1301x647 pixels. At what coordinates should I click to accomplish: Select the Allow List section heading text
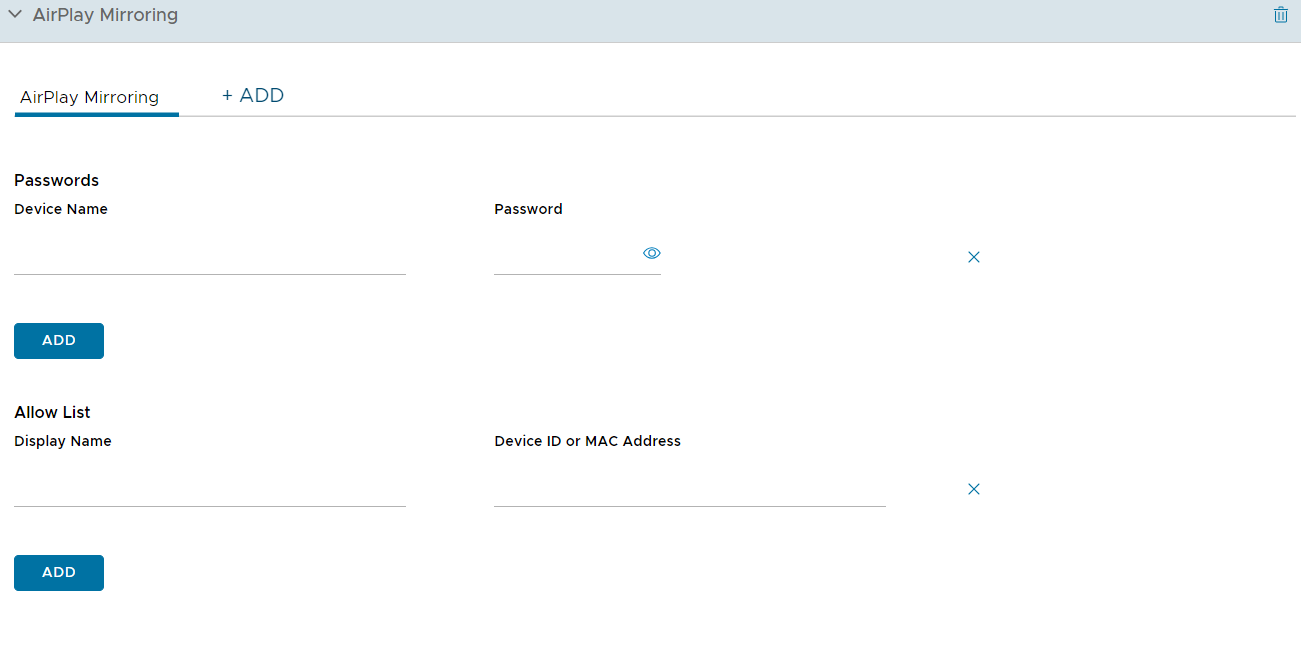52,413
